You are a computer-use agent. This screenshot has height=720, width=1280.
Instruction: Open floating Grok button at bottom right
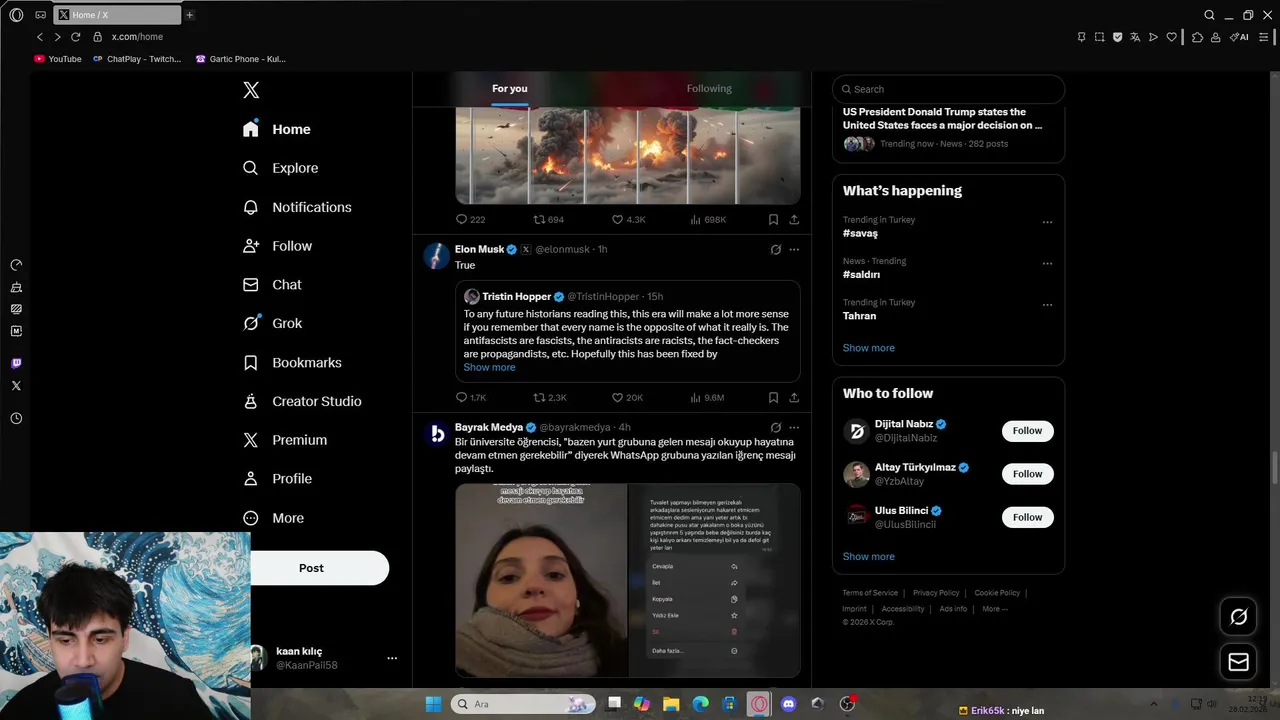(1238, 617)
